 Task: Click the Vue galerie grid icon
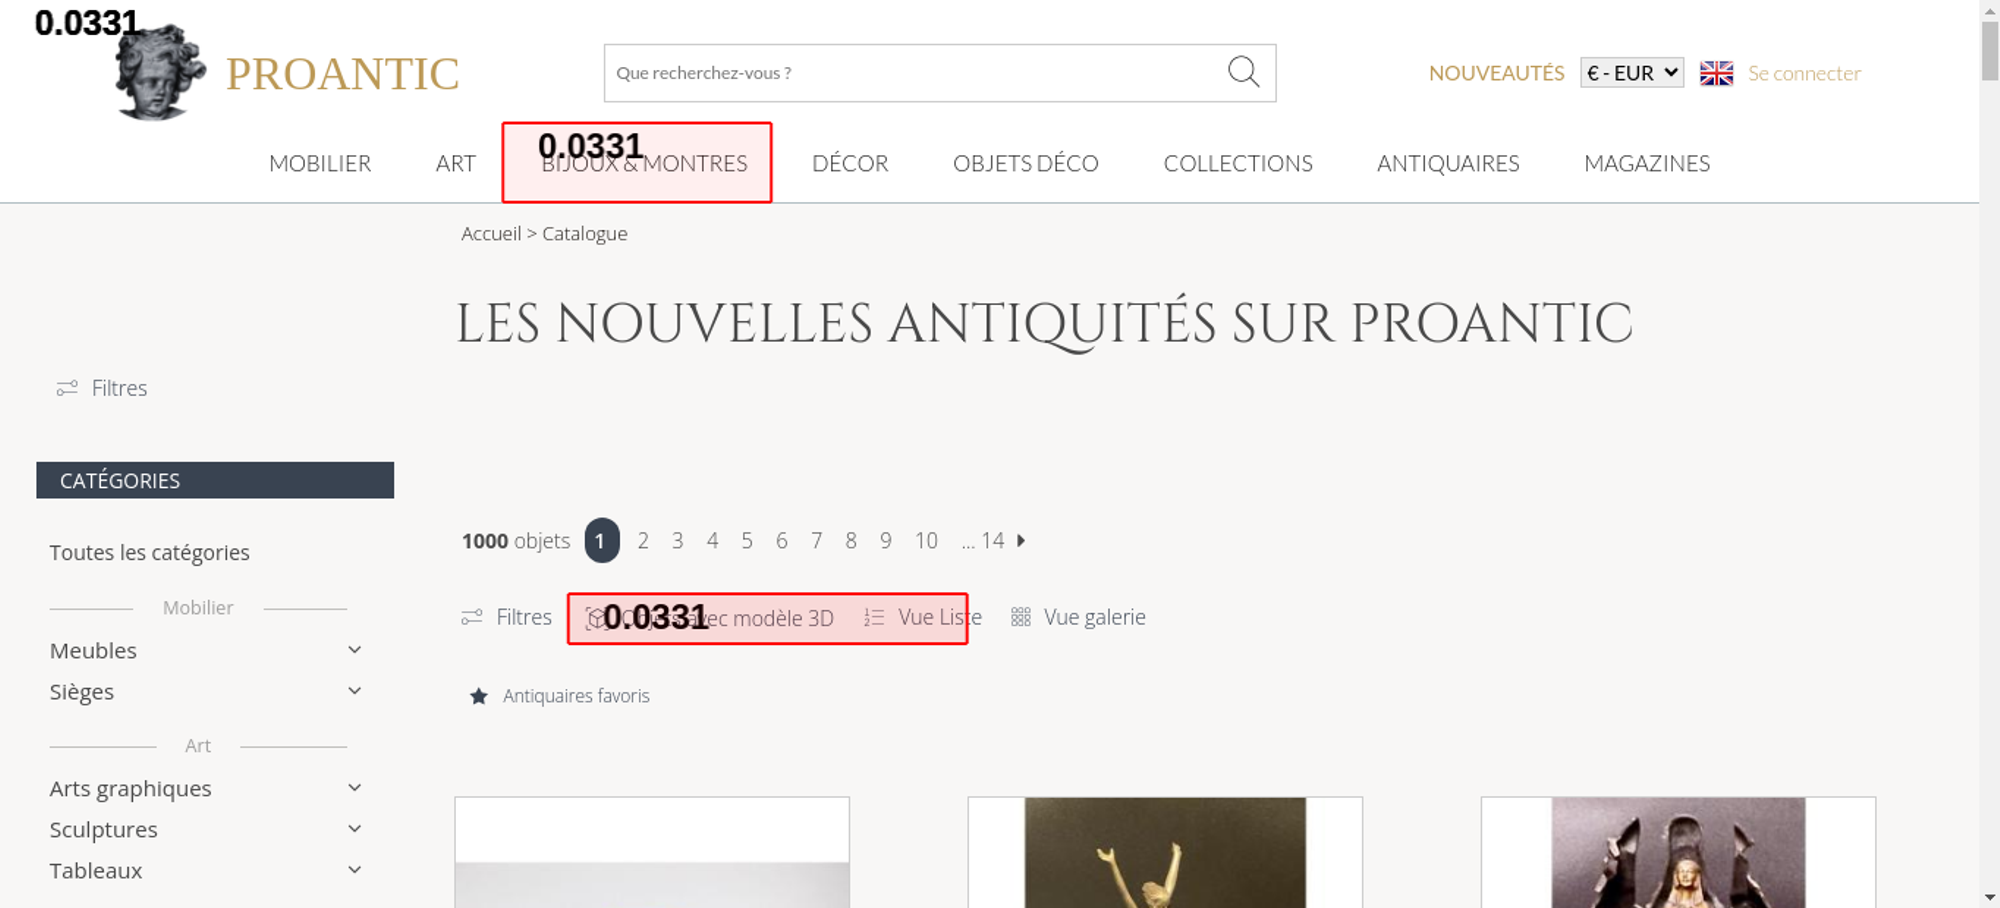[1020, 617]
